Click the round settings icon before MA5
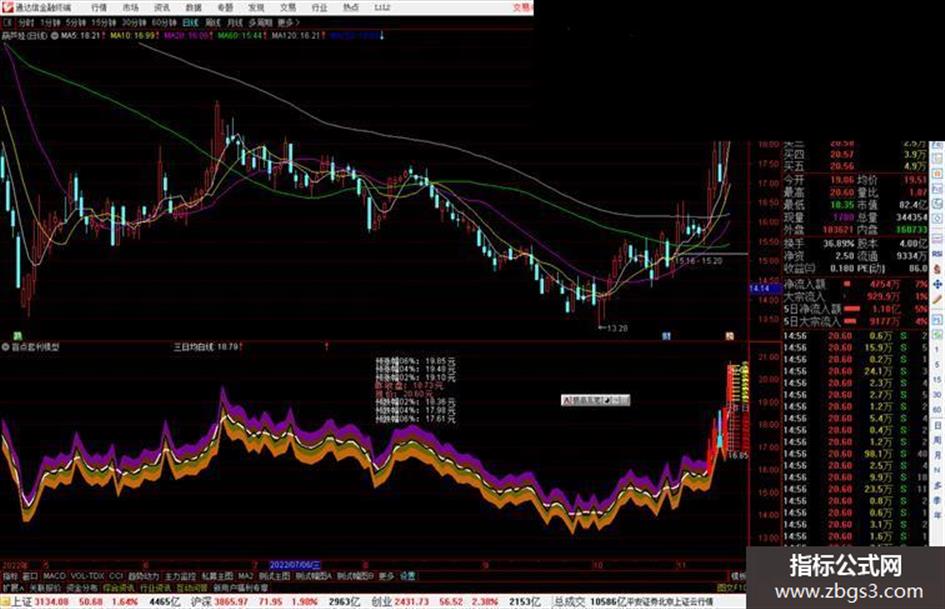 (55, 36)
